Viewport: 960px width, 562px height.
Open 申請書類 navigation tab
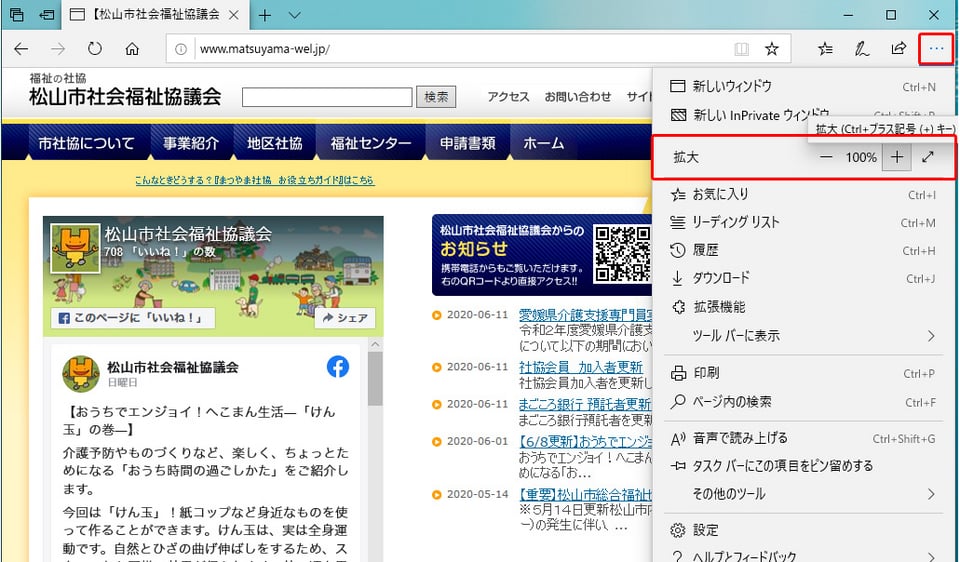coord(468,143)
